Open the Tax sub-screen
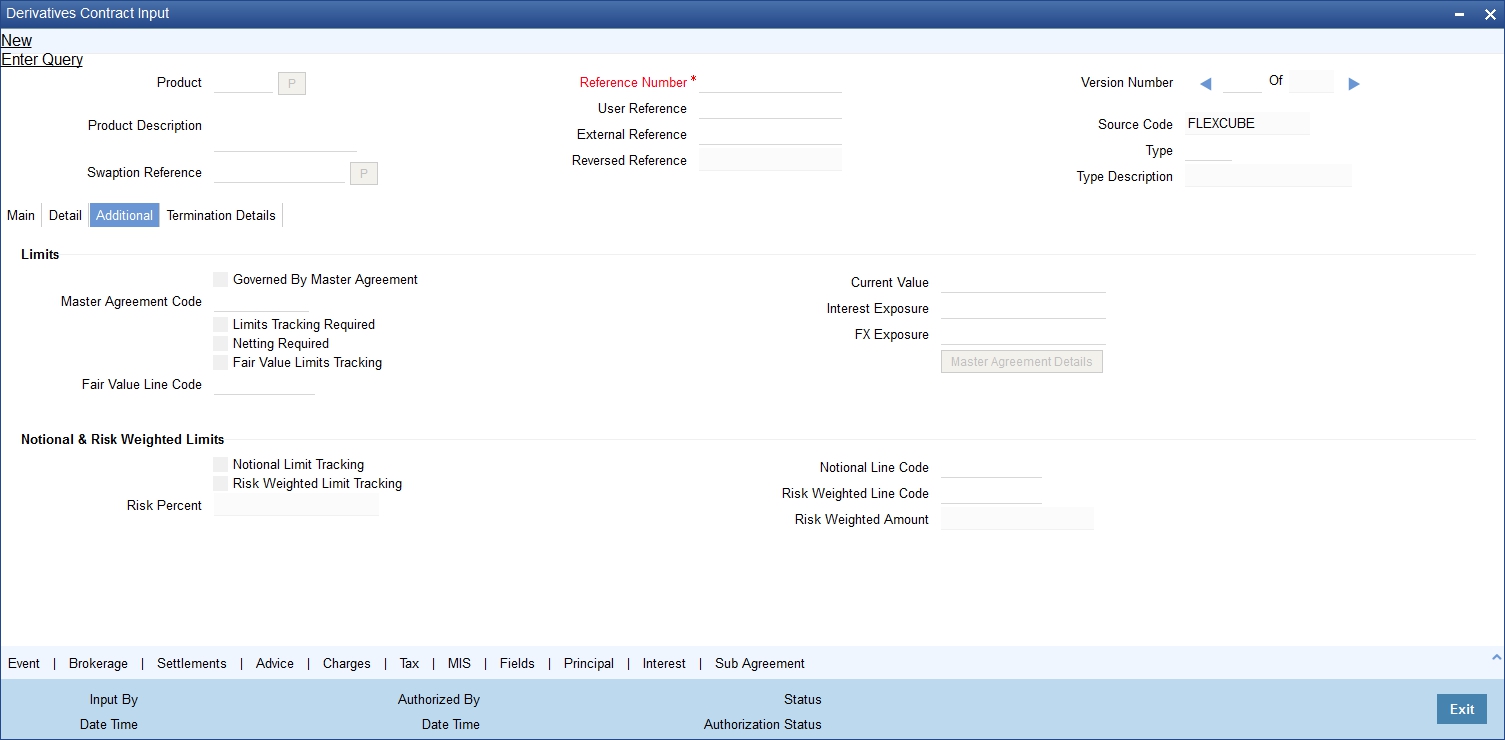1505x740 pixels. (409, 664)
